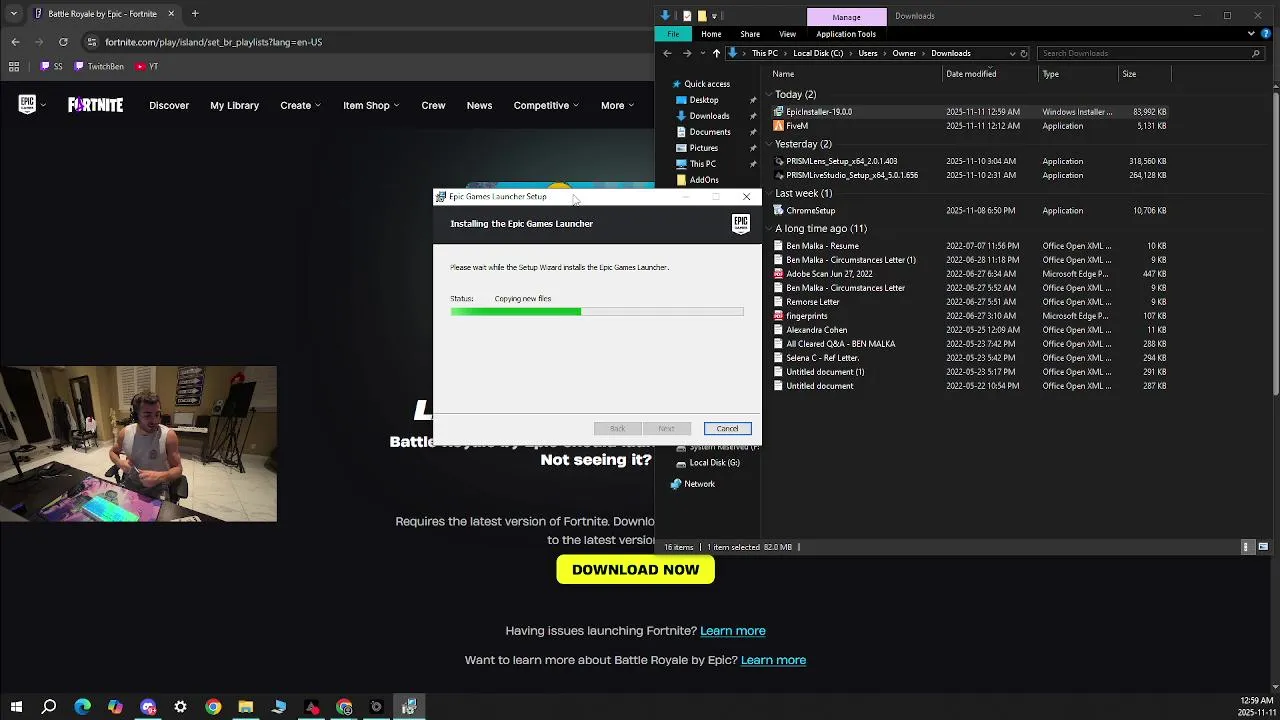This screenshot has width=1280, height=720.
Task: Expand the Create menu on Fortnite site
Action: (x=300, y=105)
